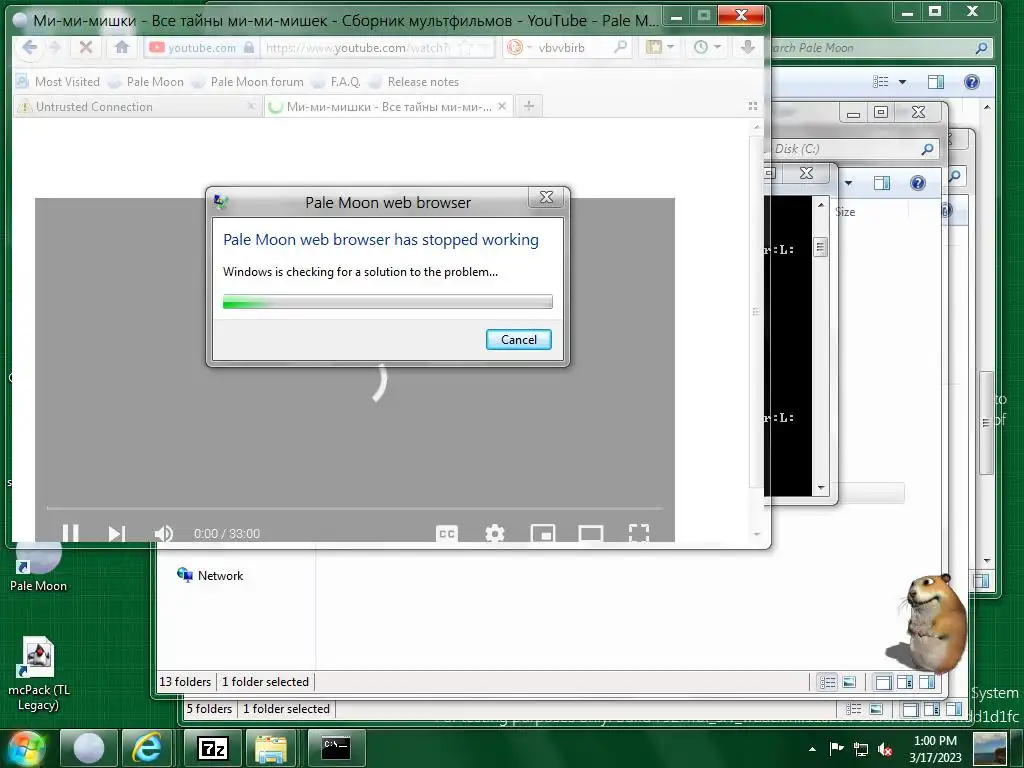Image resolution: width=1024 pixels, height=768 pixels.
Task: Stop loading the page in Pale Moon
Action: pos(86,47)
